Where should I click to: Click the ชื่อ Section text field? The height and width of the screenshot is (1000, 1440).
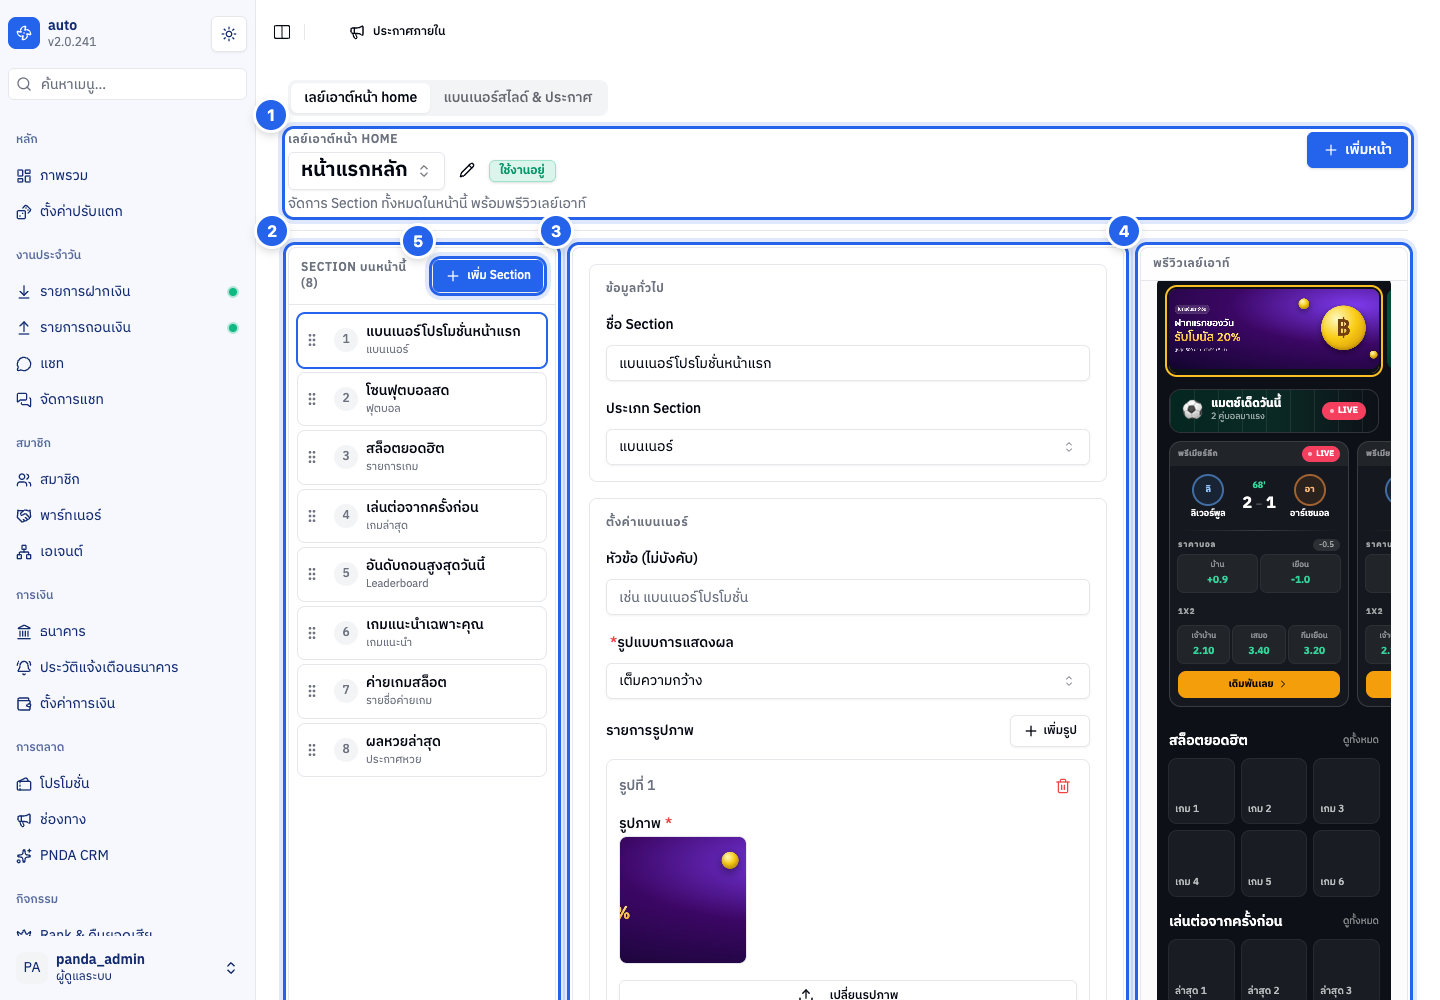coord(848,363)
